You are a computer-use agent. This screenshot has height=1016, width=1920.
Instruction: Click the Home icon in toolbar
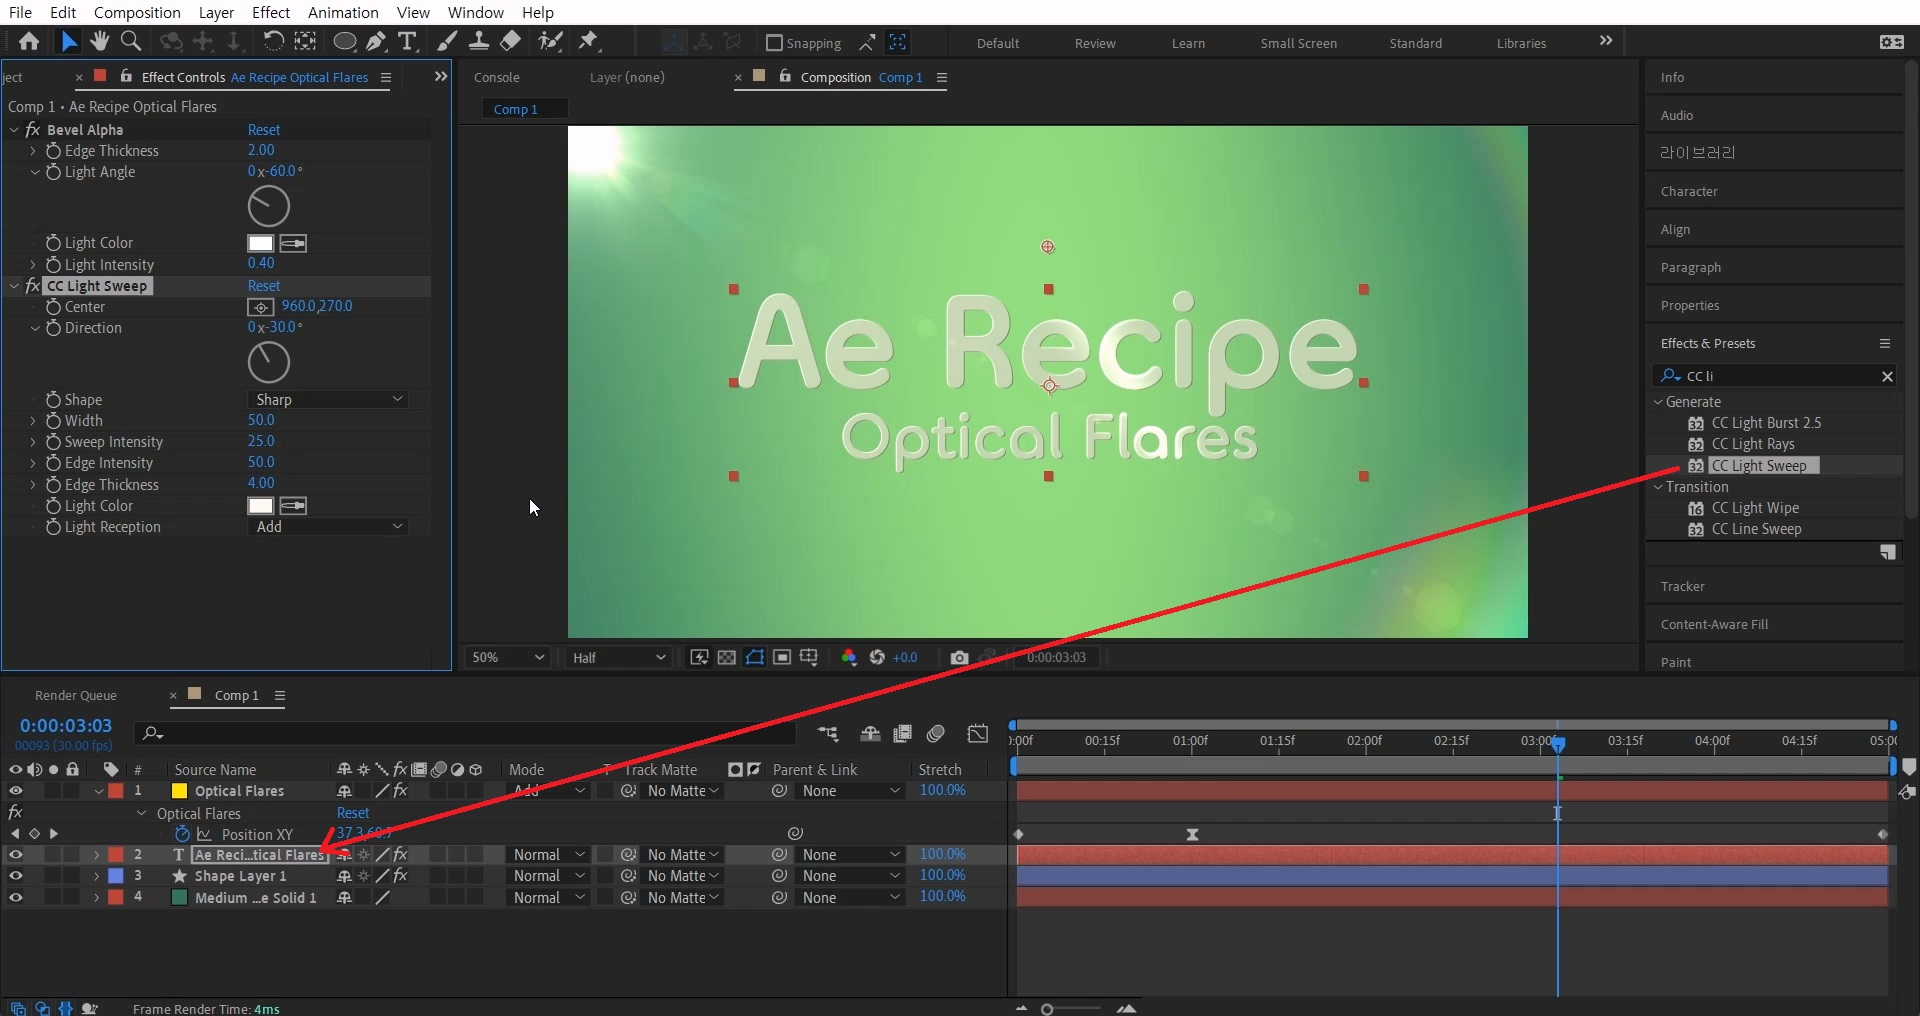click(x=29, y=41)
